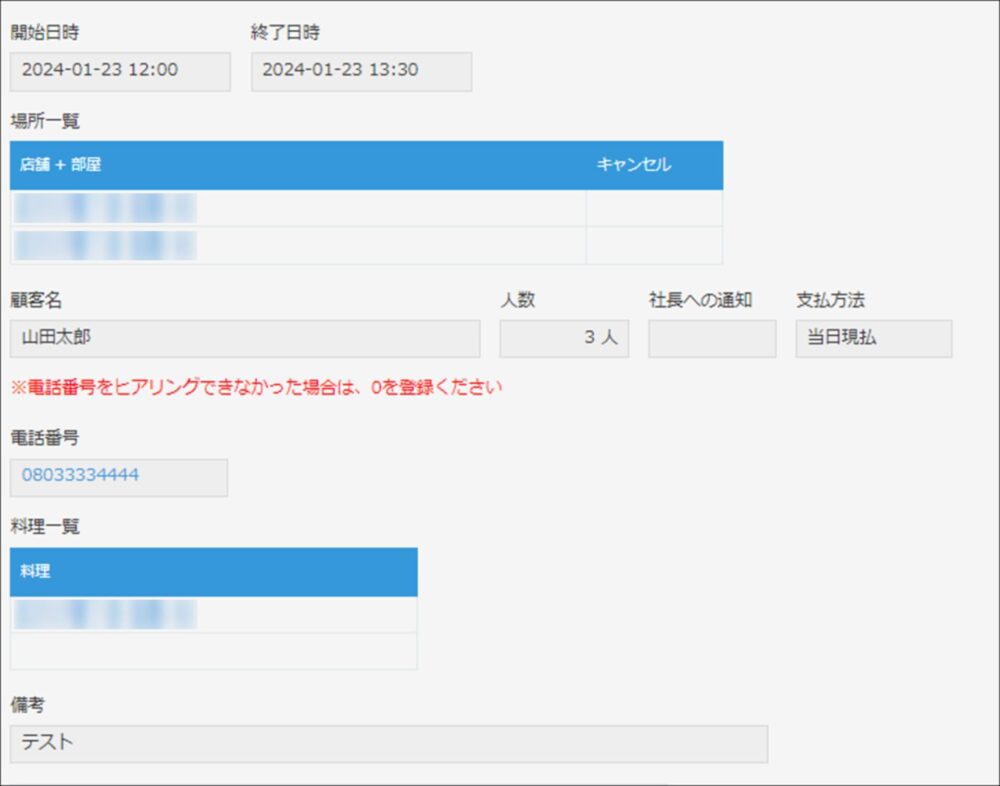Select the キャンセル column header
The width and height of the screenshot is (1000, 786).
click(x=634, y=165)
